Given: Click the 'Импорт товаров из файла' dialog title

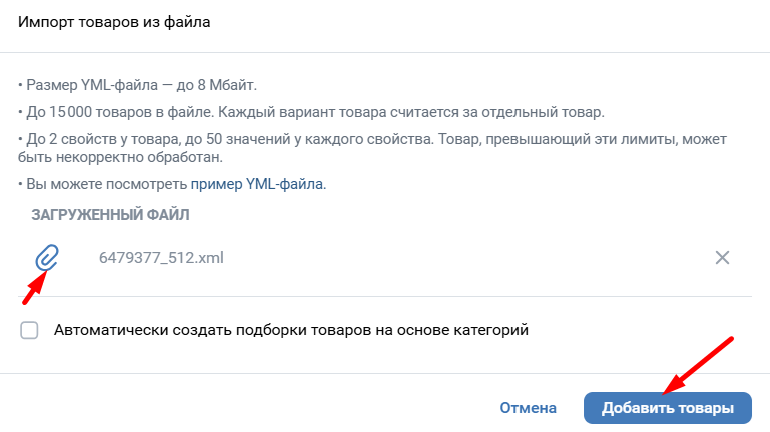Looking at the screenshot, I should tap(115, 22).
